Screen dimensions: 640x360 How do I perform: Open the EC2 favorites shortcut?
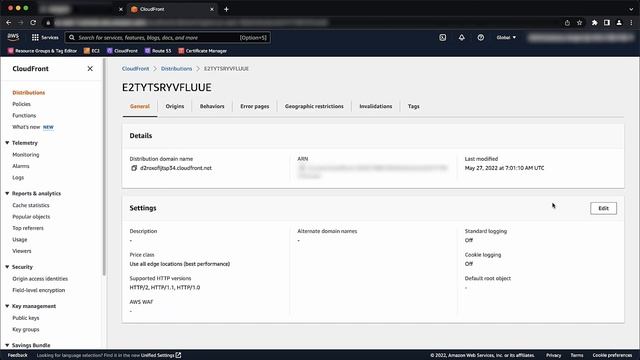pyautogui.click(x=92, y=51)
